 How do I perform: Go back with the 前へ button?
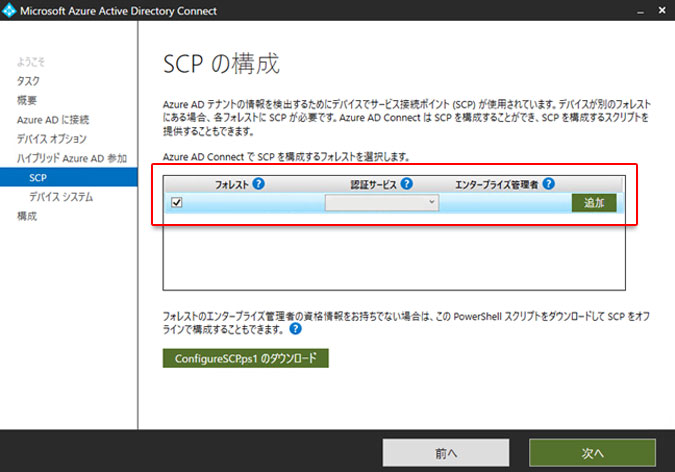tap(446, 453)
